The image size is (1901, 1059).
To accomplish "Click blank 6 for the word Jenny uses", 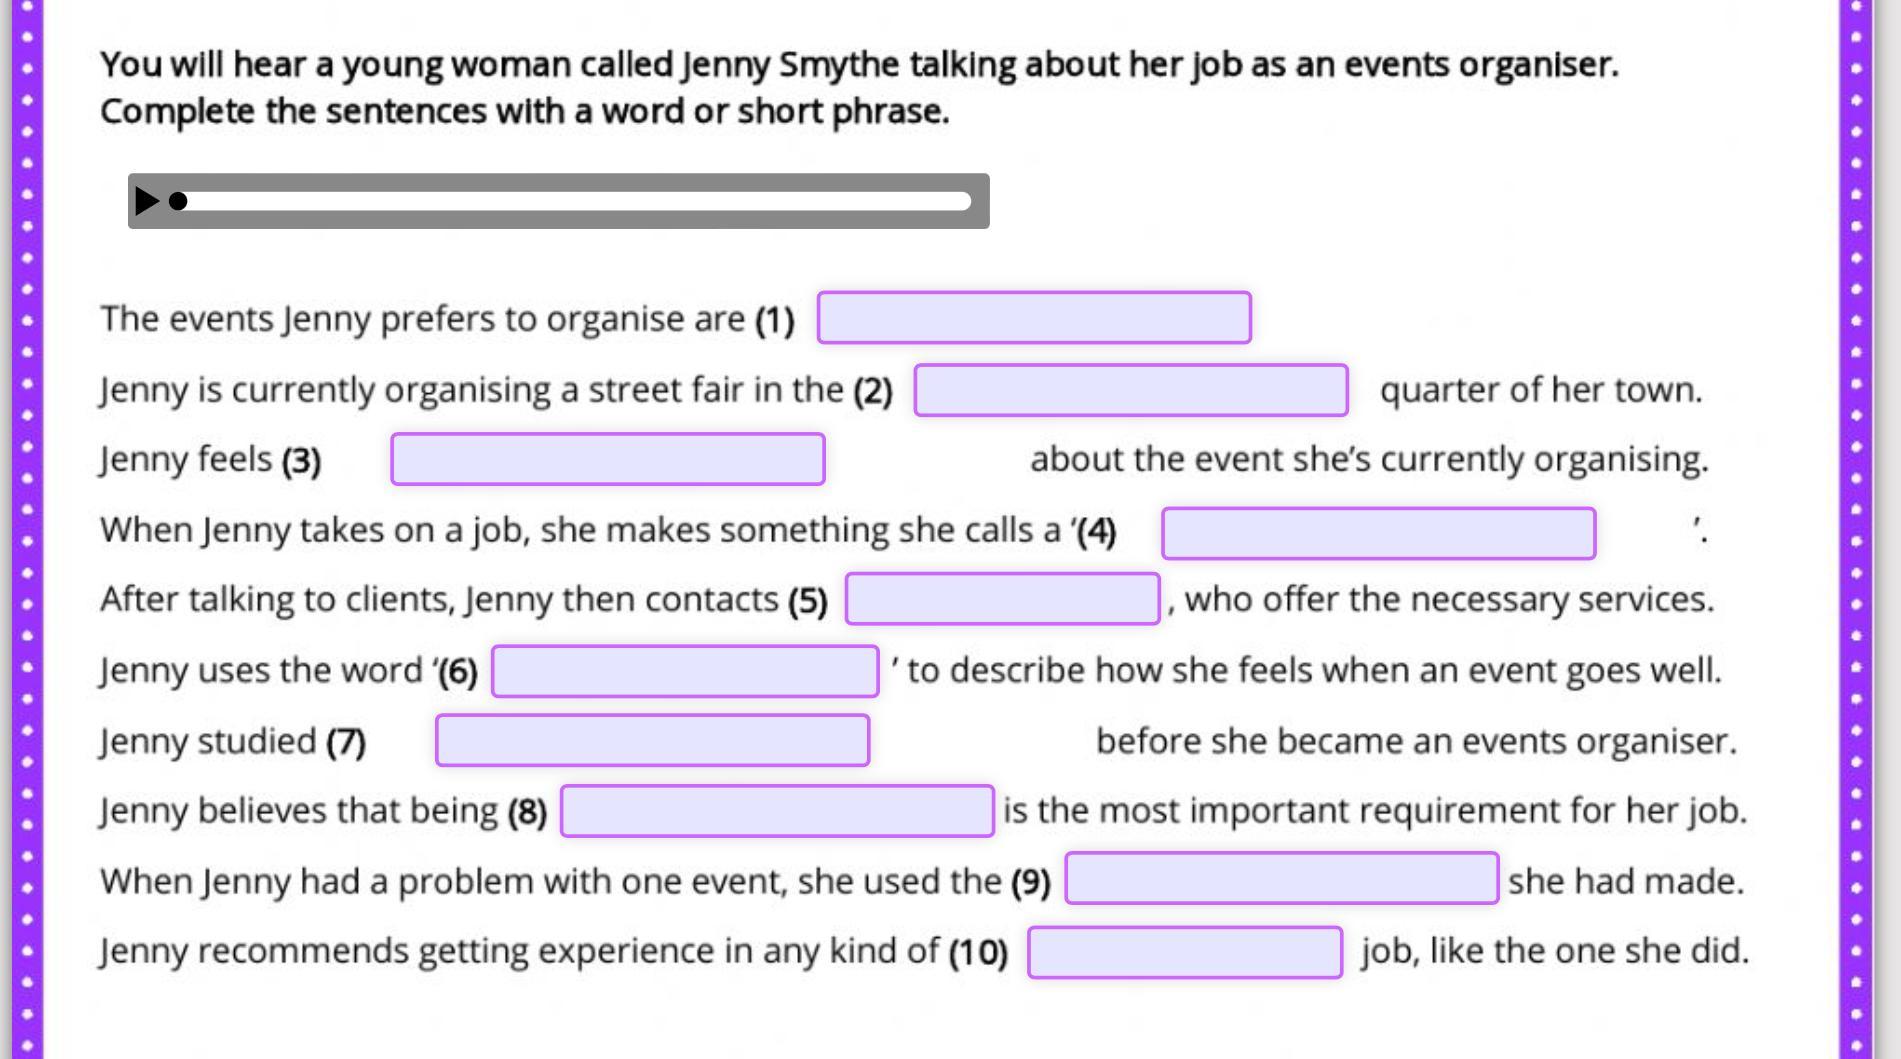I will click(684, 671).
